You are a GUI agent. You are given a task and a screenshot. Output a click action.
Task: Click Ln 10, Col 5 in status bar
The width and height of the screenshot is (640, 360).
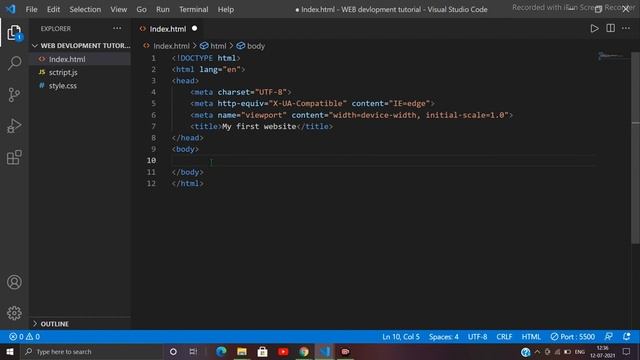(400, 337)
